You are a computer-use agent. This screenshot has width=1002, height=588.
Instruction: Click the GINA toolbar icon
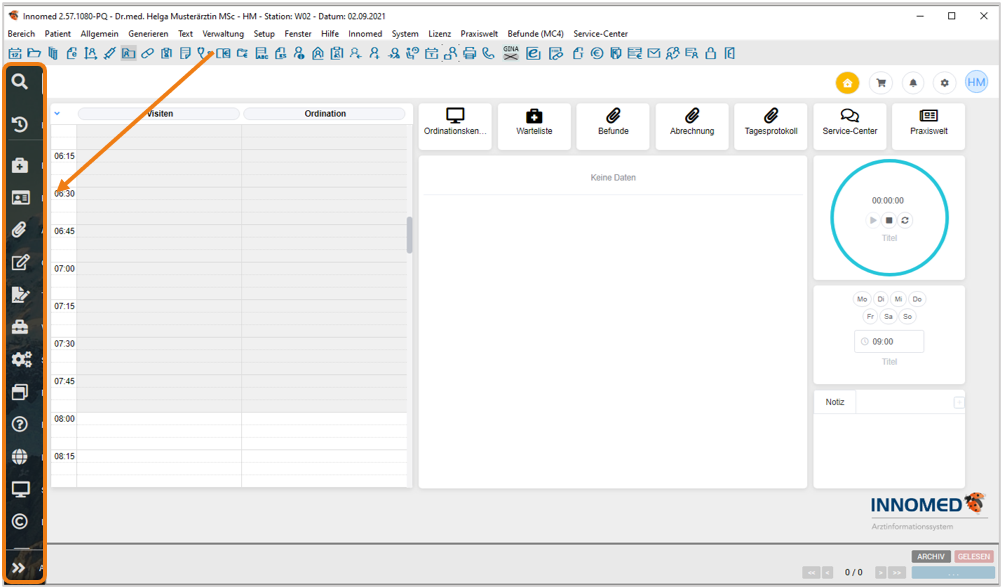pos(511,53)
